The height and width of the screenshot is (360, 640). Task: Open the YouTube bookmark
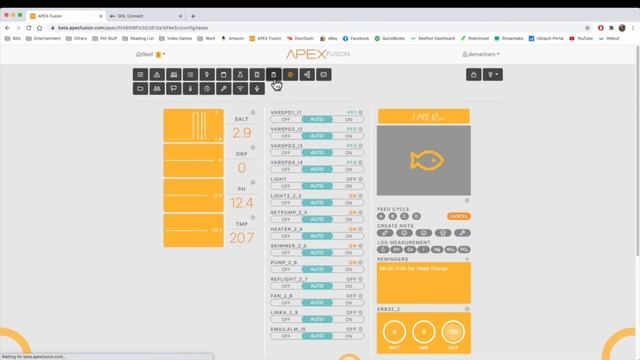[x=581, y=38]
